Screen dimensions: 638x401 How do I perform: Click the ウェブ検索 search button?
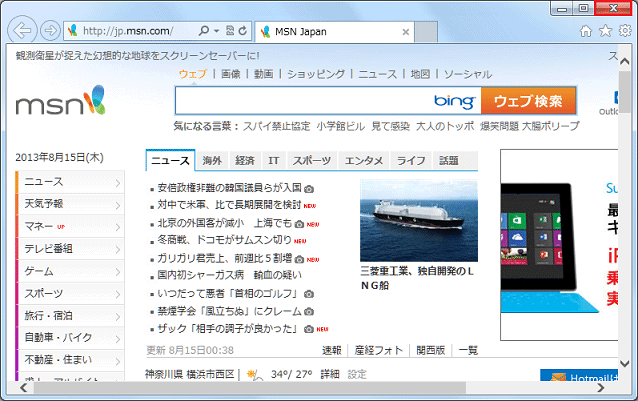pyautogui.click(x=528, y=100)
